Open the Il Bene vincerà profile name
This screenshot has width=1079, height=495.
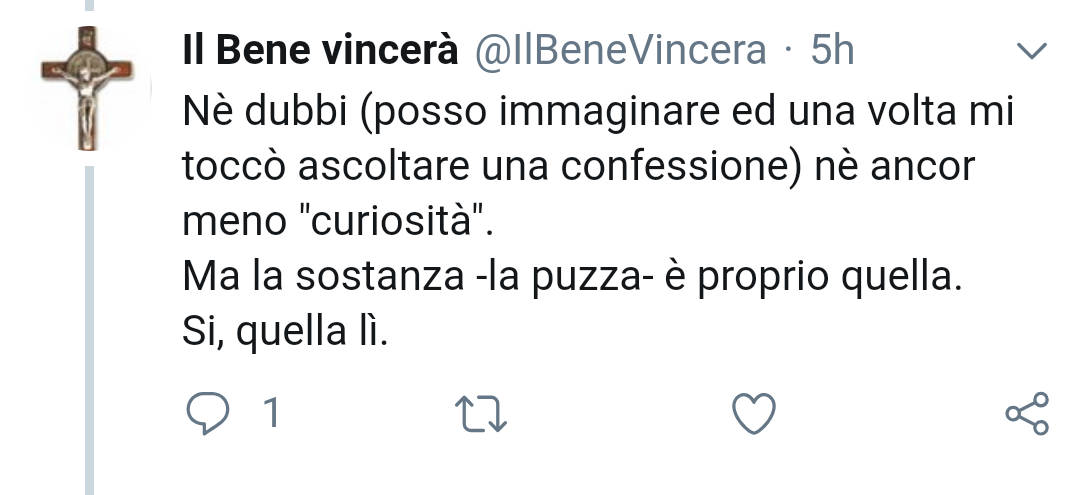point(320,51)
